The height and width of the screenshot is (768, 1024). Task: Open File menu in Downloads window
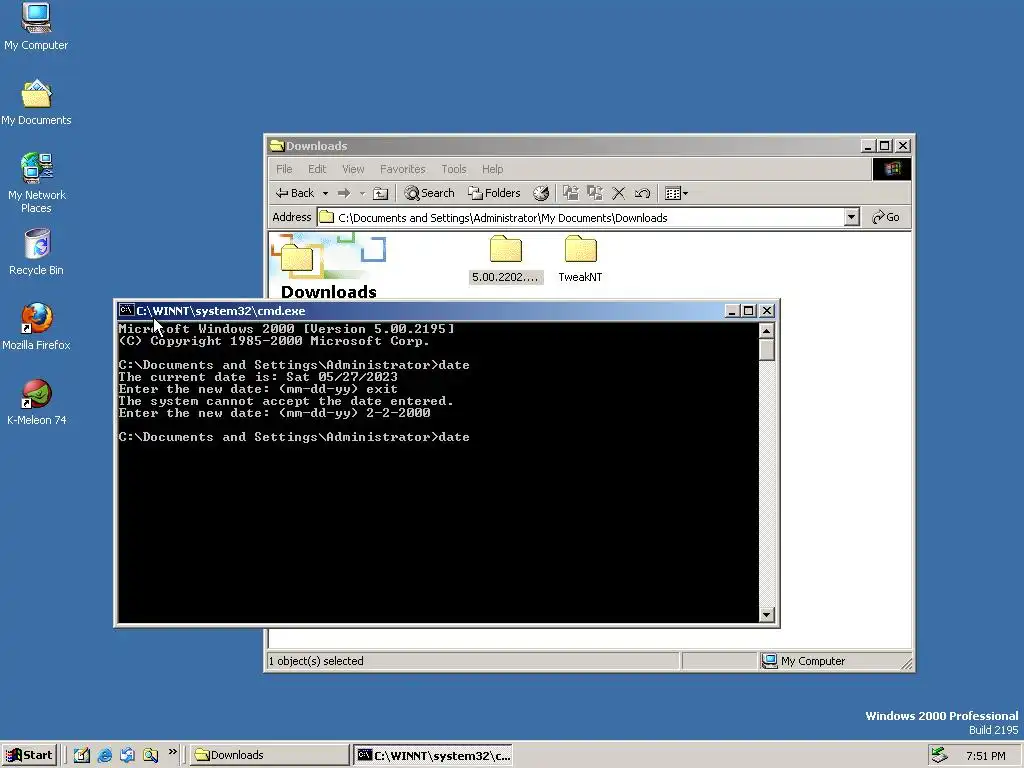pyautogui.click(x=284, y=169)
